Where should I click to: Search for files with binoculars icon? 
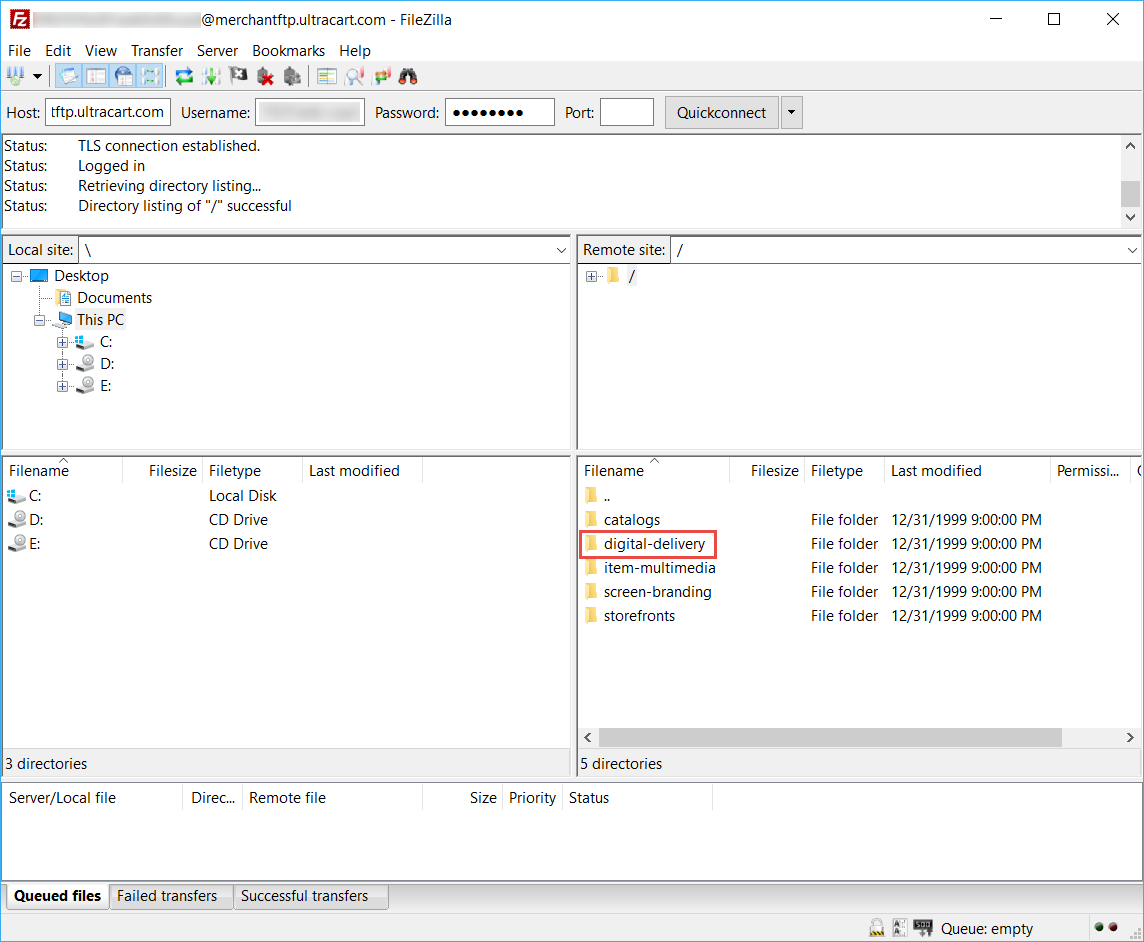[x=409, y=76]
